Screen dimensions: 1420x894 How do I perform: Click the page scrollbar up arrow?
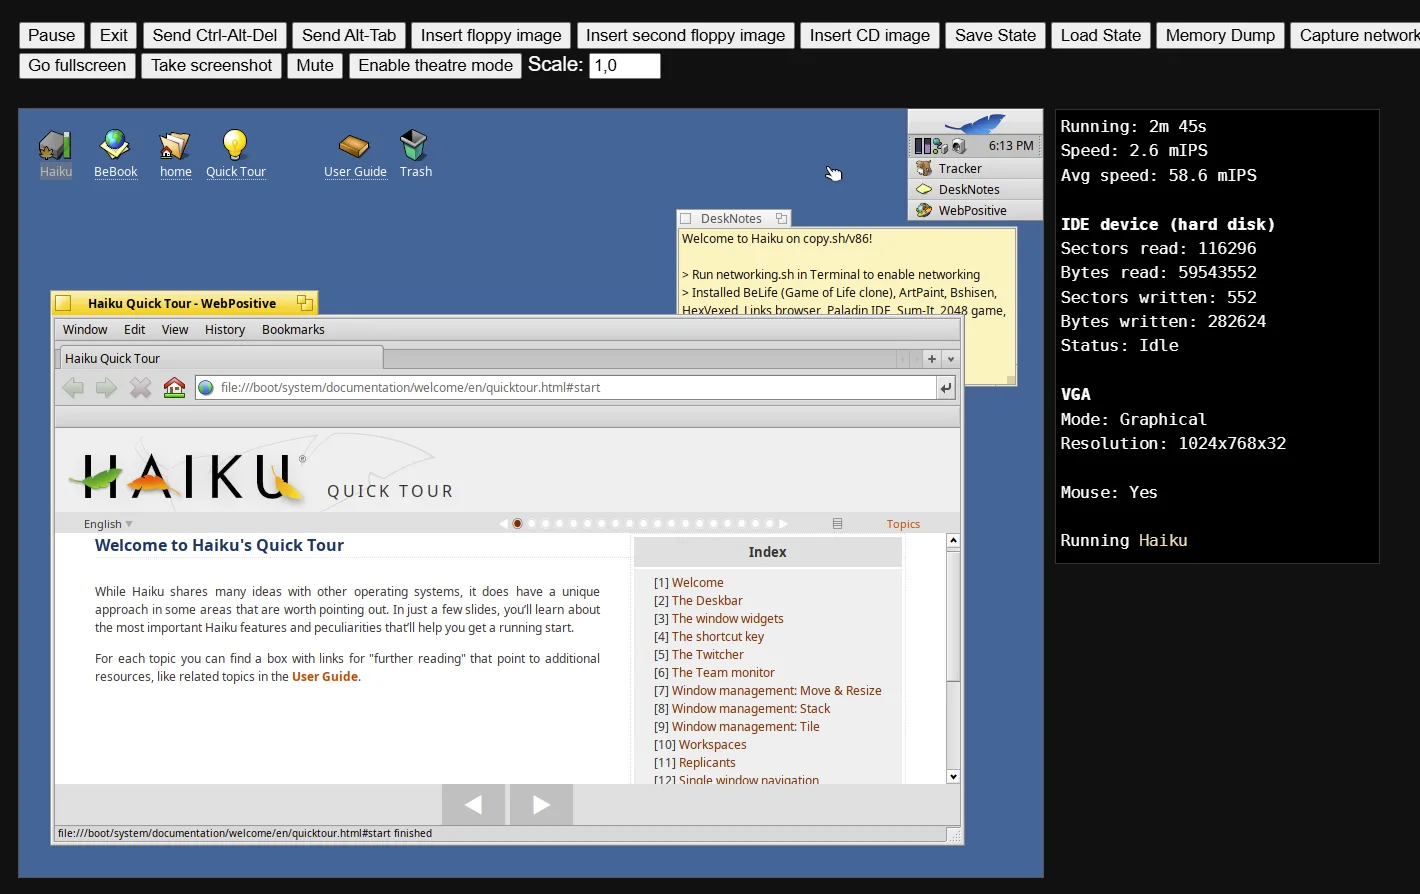953,540
